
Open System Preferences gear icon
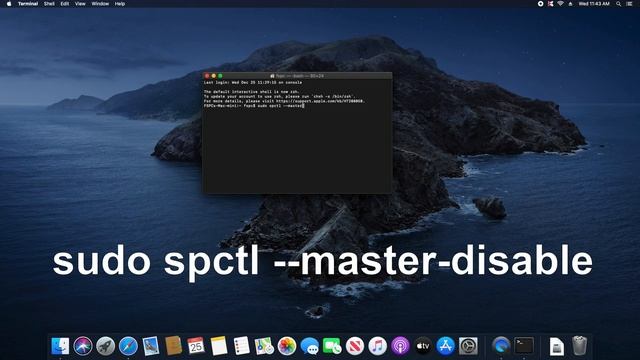(468, 346)
